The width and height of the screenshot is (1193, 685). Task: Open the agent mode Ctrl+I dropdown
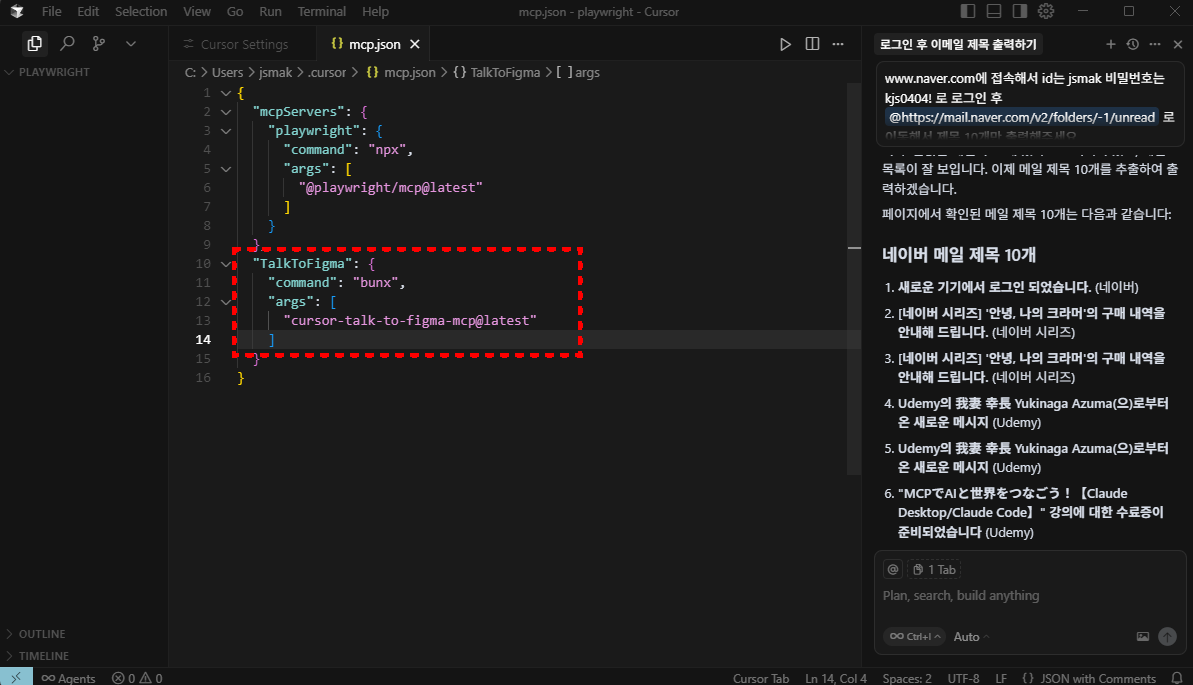coord(915,636)
